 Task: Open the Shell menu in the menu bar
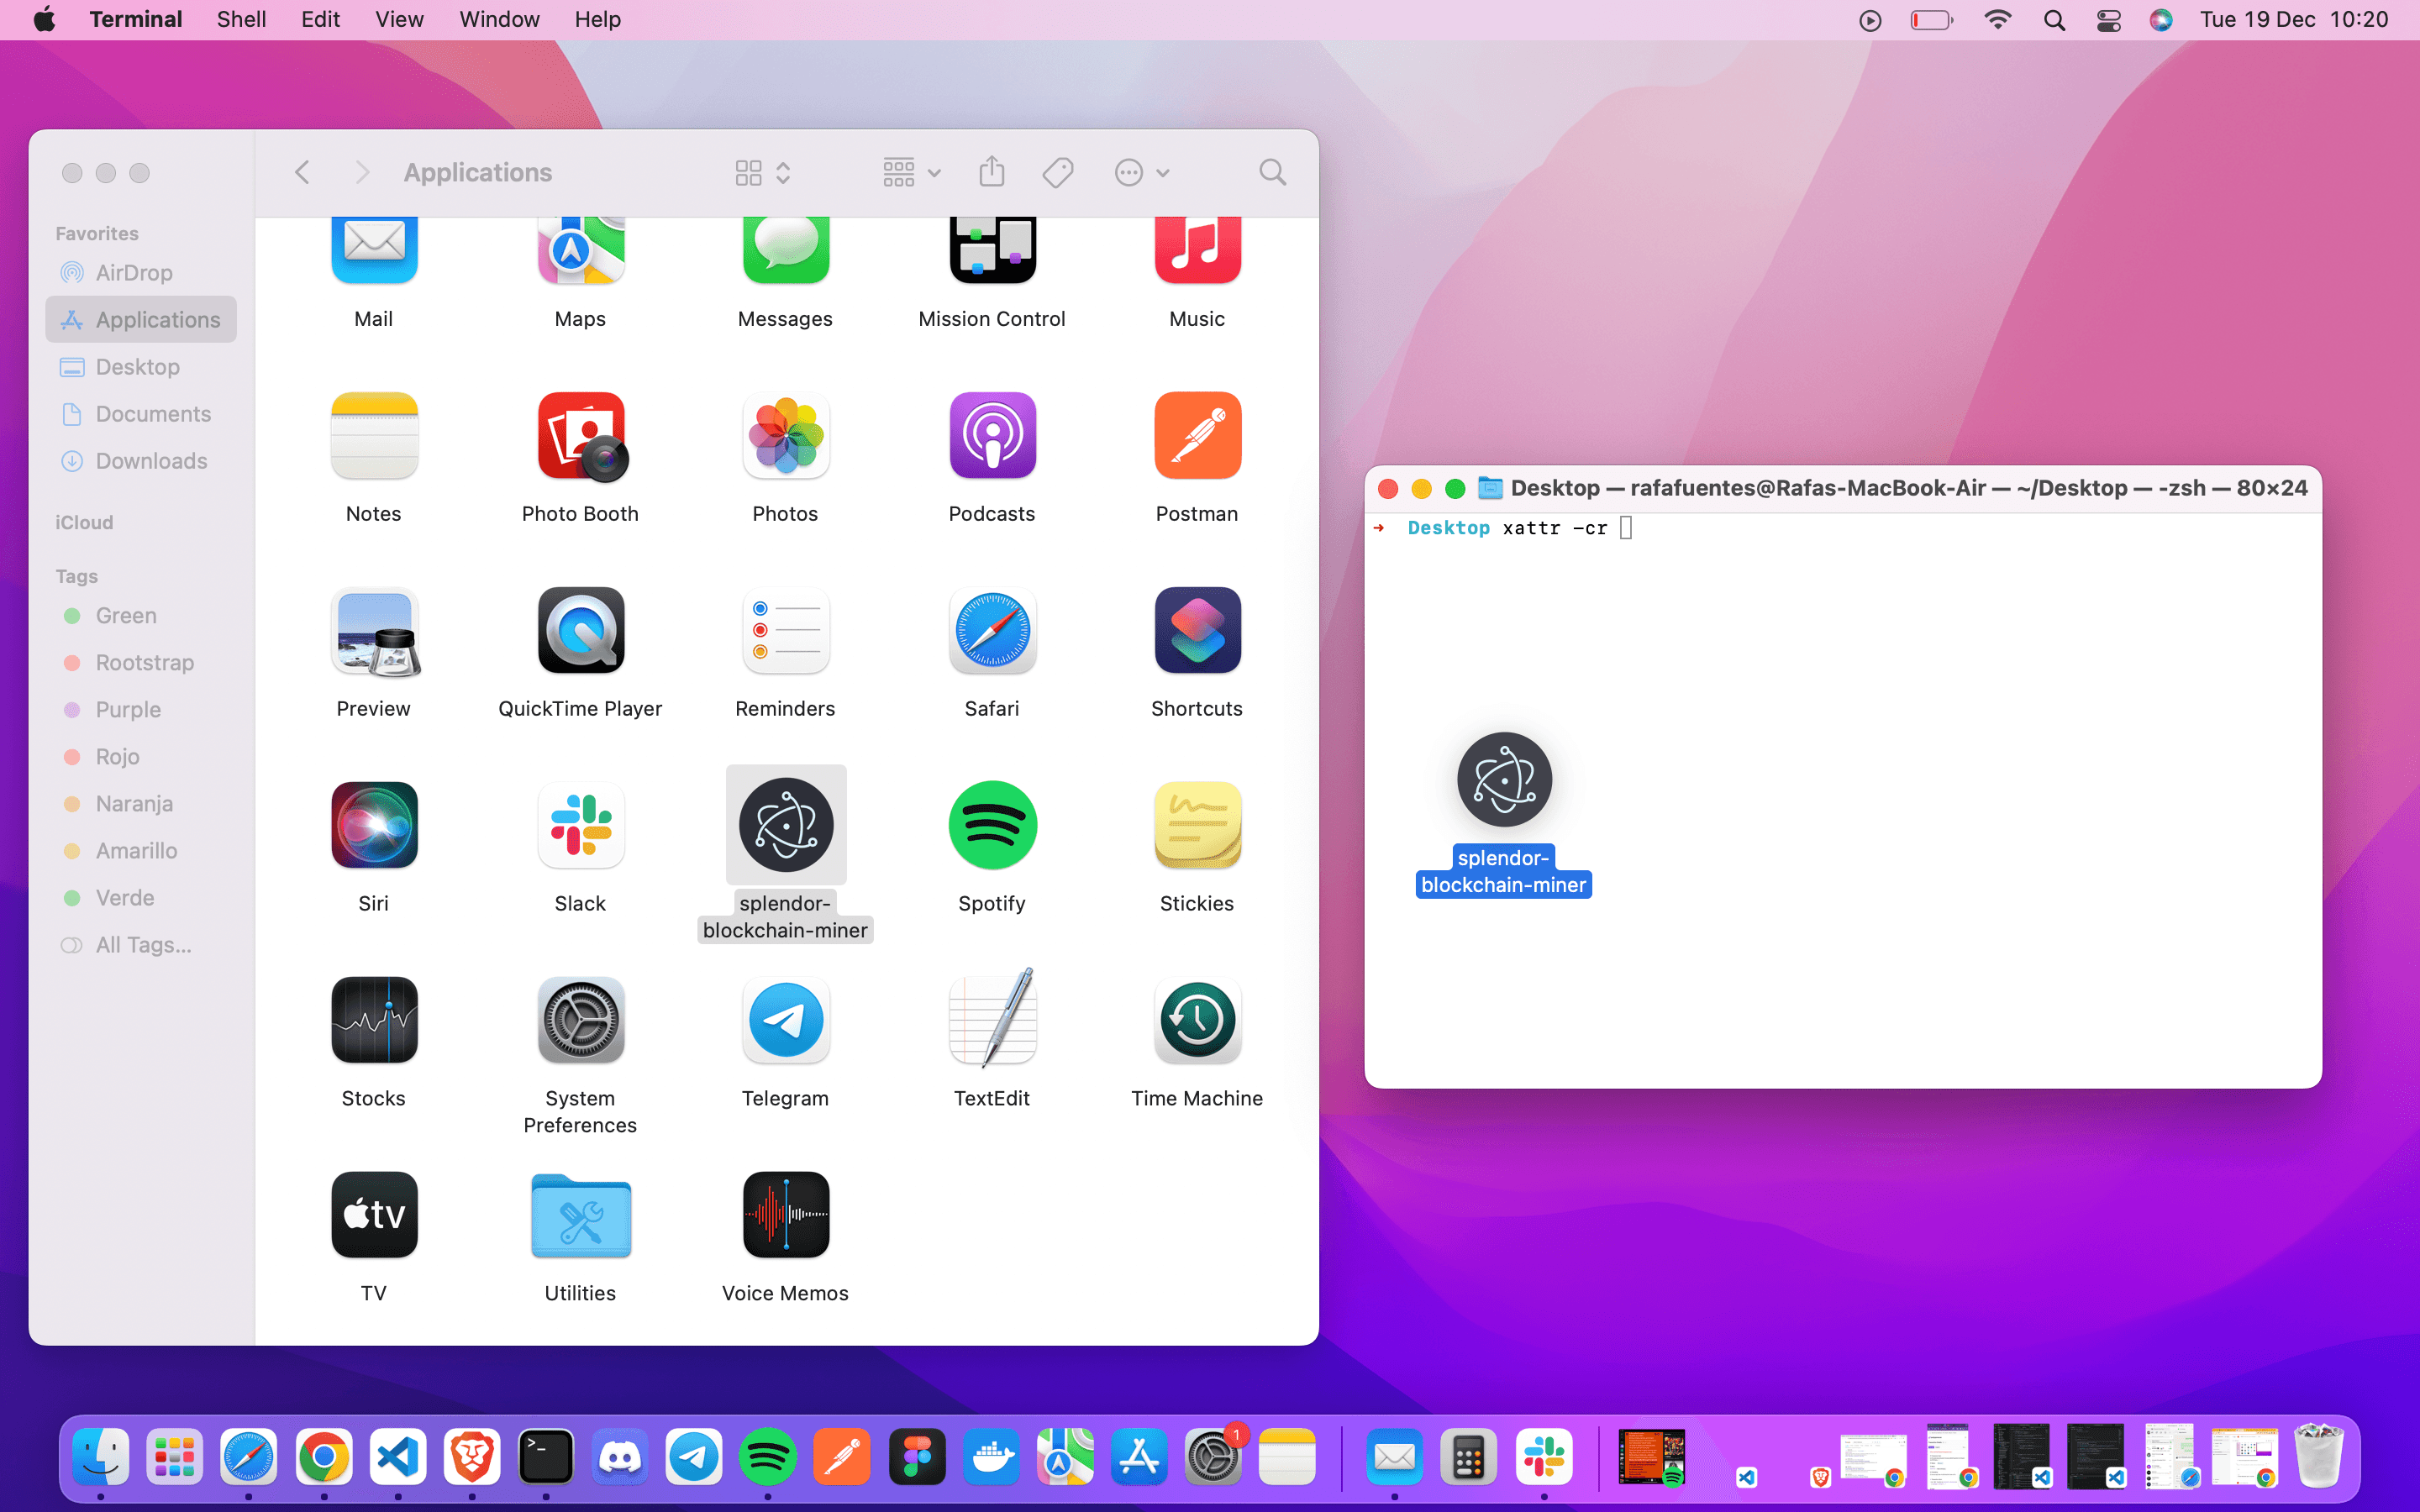coord(241,20)
